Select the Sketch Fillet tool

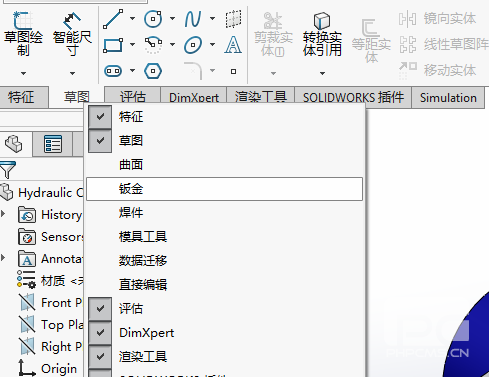(x=193, y=71)
